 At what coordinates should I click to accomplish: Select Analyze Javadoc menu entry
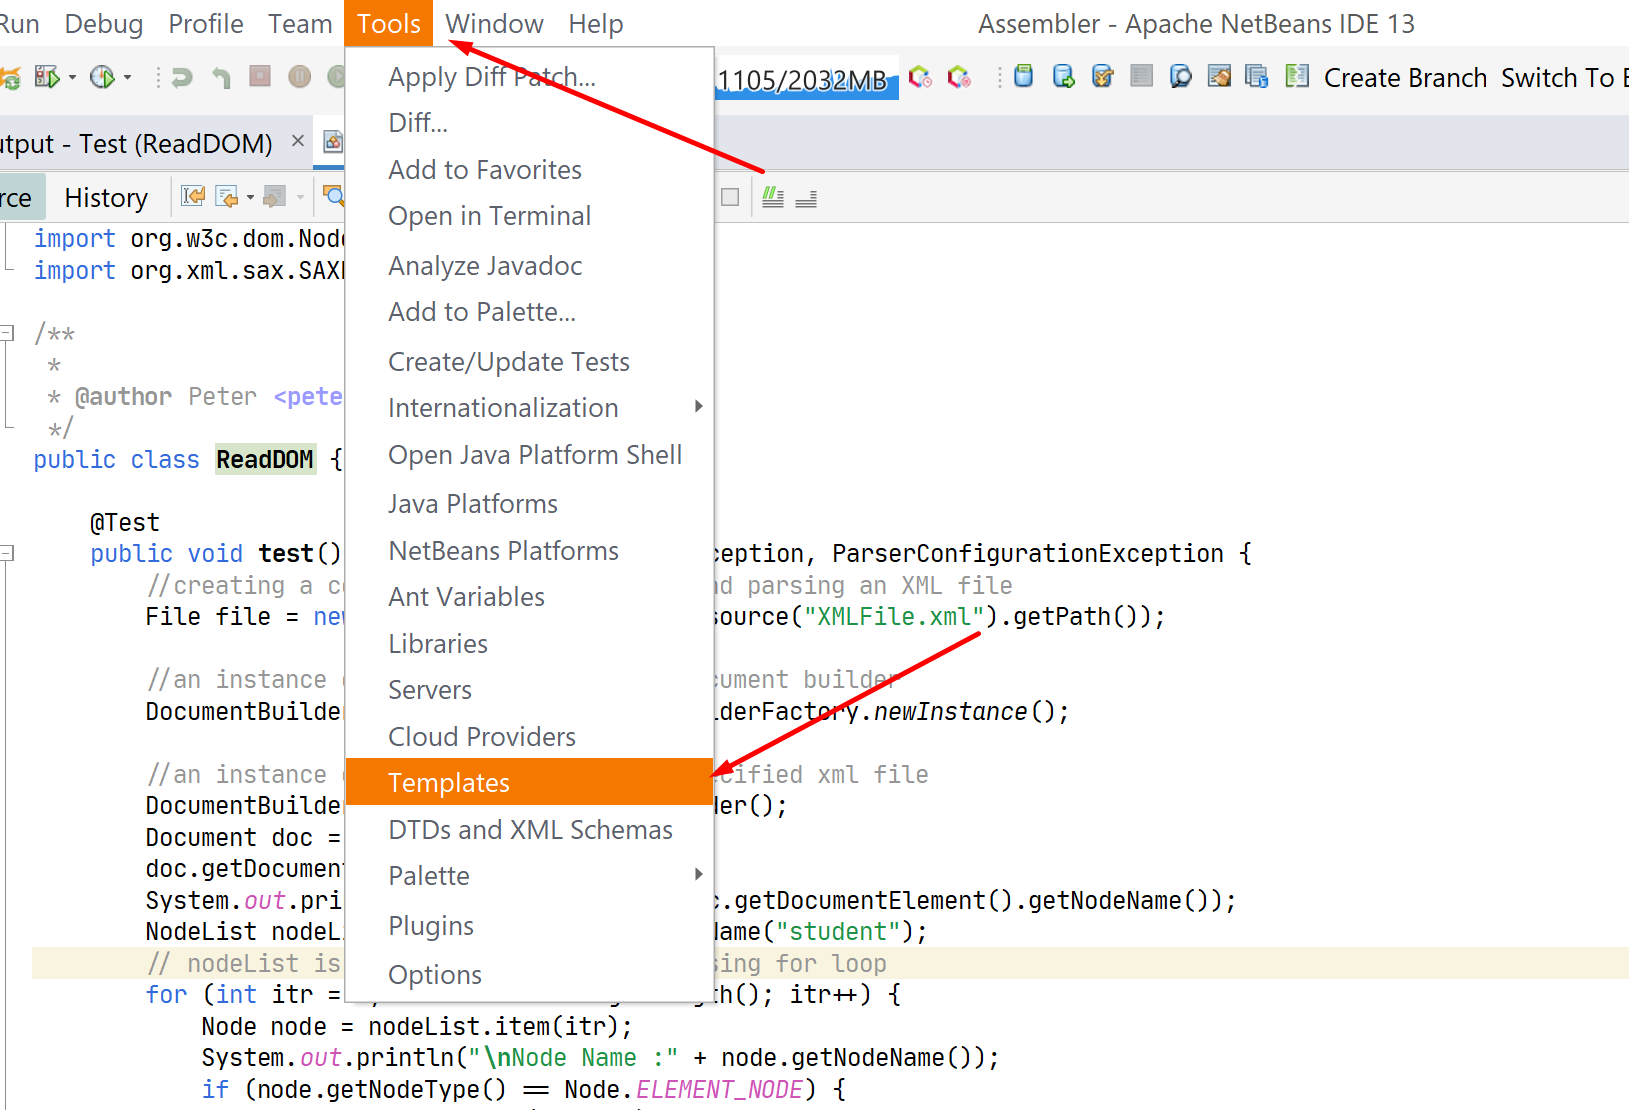click(529, 265)
